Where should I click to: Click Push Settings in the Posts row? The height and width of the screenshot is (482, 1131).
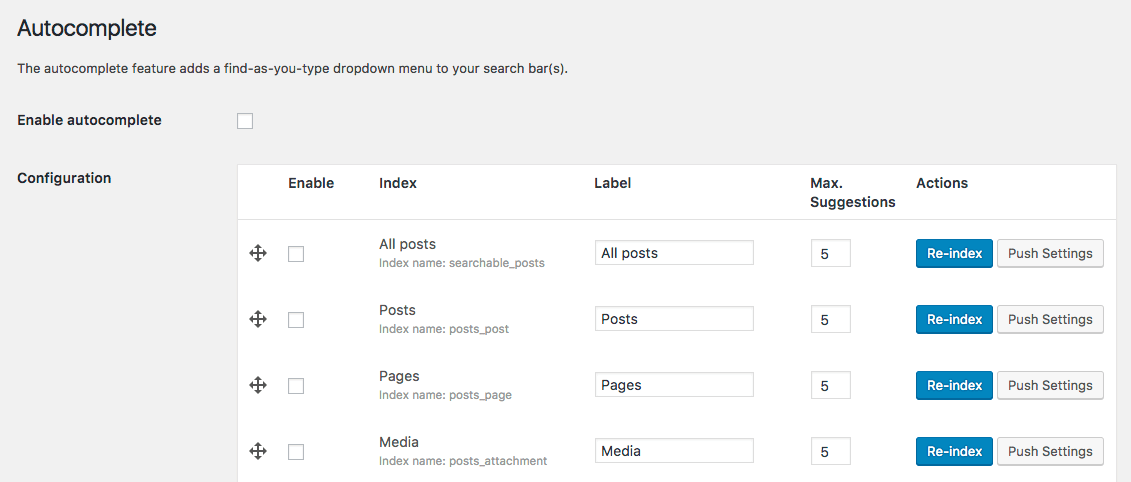point(1050,319)
